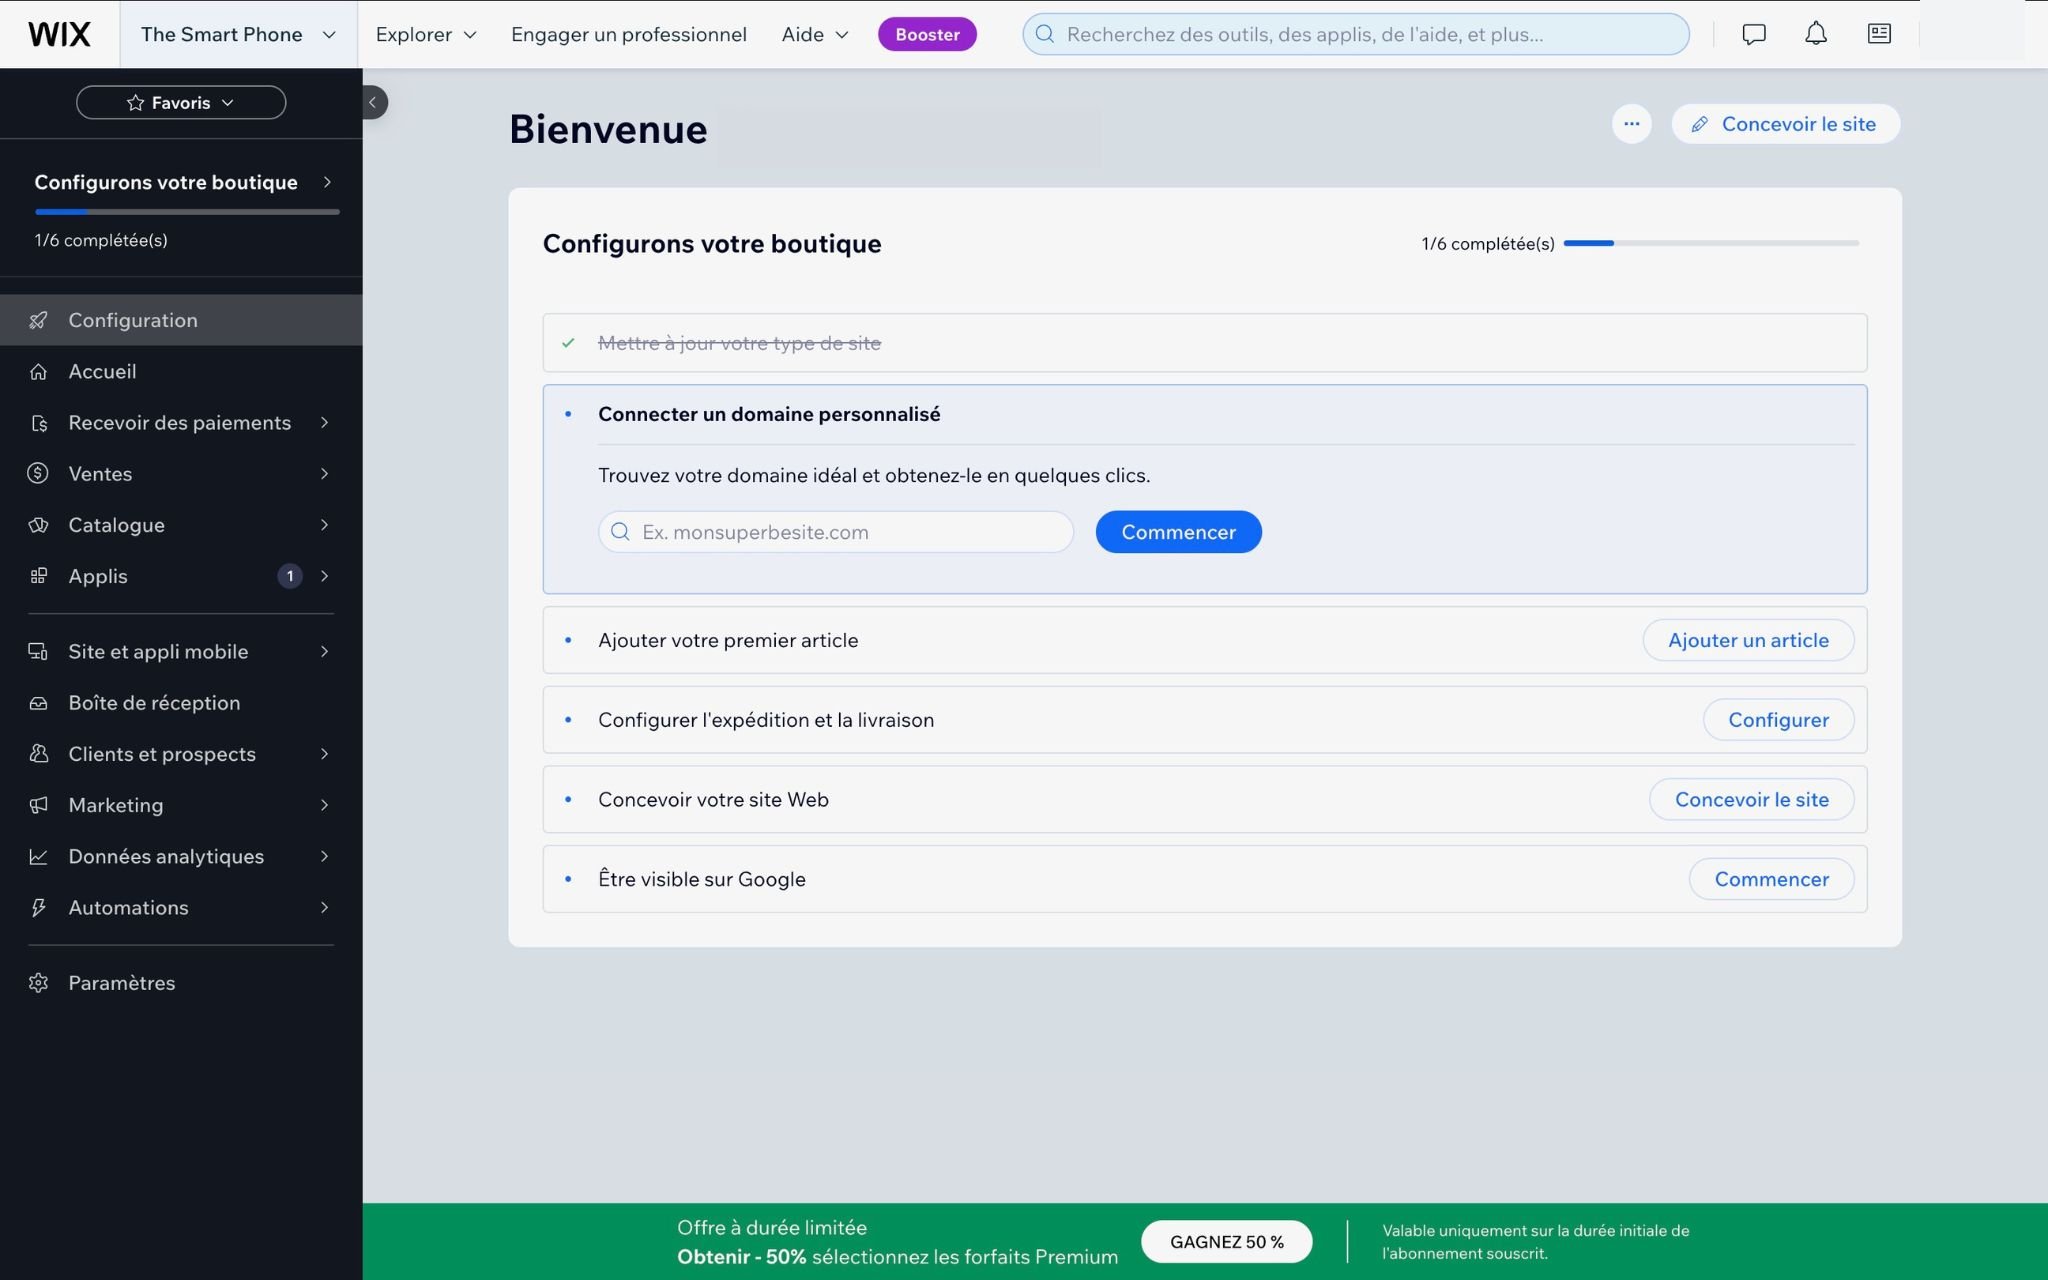This screenshot has height=1280, width=2048.
Task: Click Ajouter un article button
Action: [x=1748, y=640]
